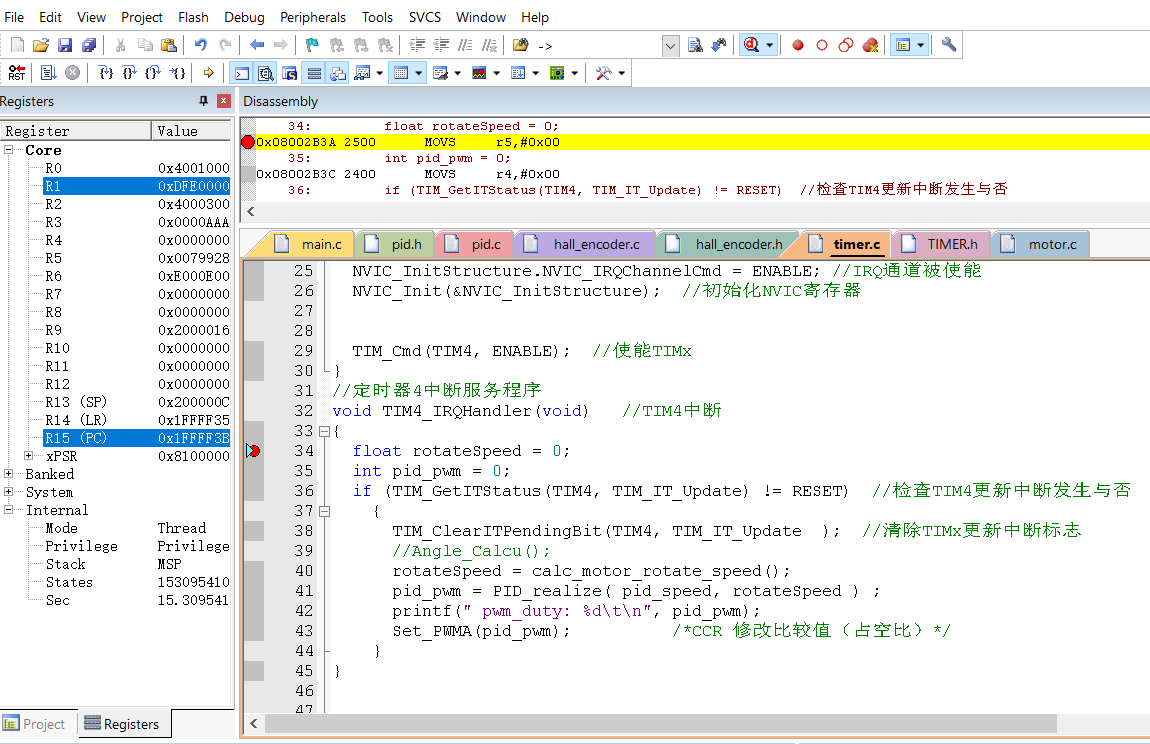Toggle breakpoint on code line 34
1150x744 pixels.
tap(253, 451)
